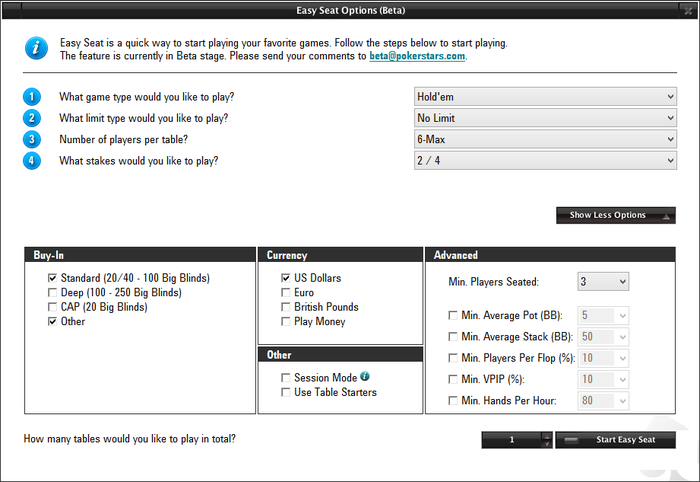
Task: Open the Min. Average Stack value dropdown
Action: pos(603,337)
